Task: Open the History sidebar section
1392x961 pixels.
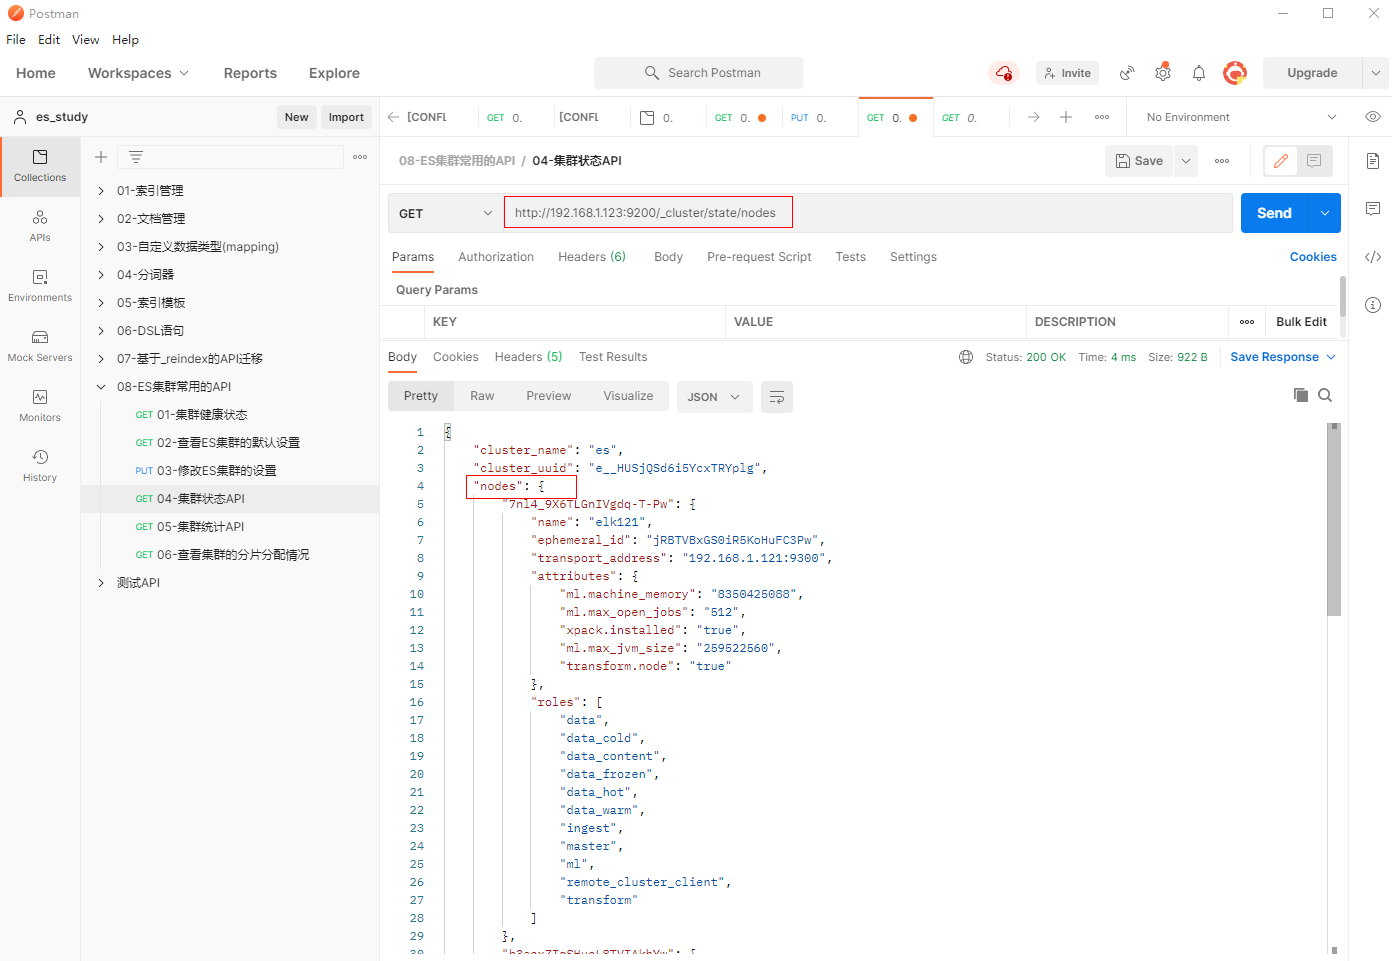Action: 40,465
